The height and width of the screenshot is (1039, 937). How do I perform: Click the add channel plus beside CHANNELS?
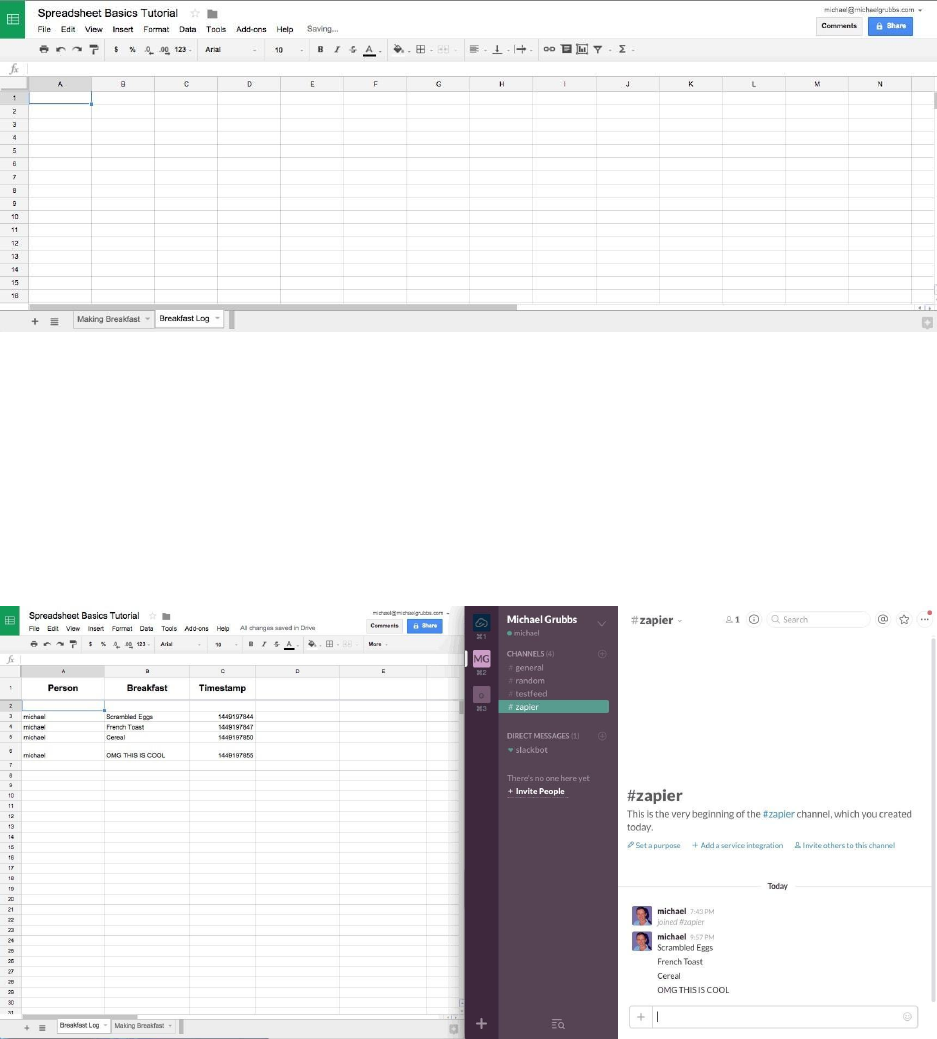pos(602,654)
